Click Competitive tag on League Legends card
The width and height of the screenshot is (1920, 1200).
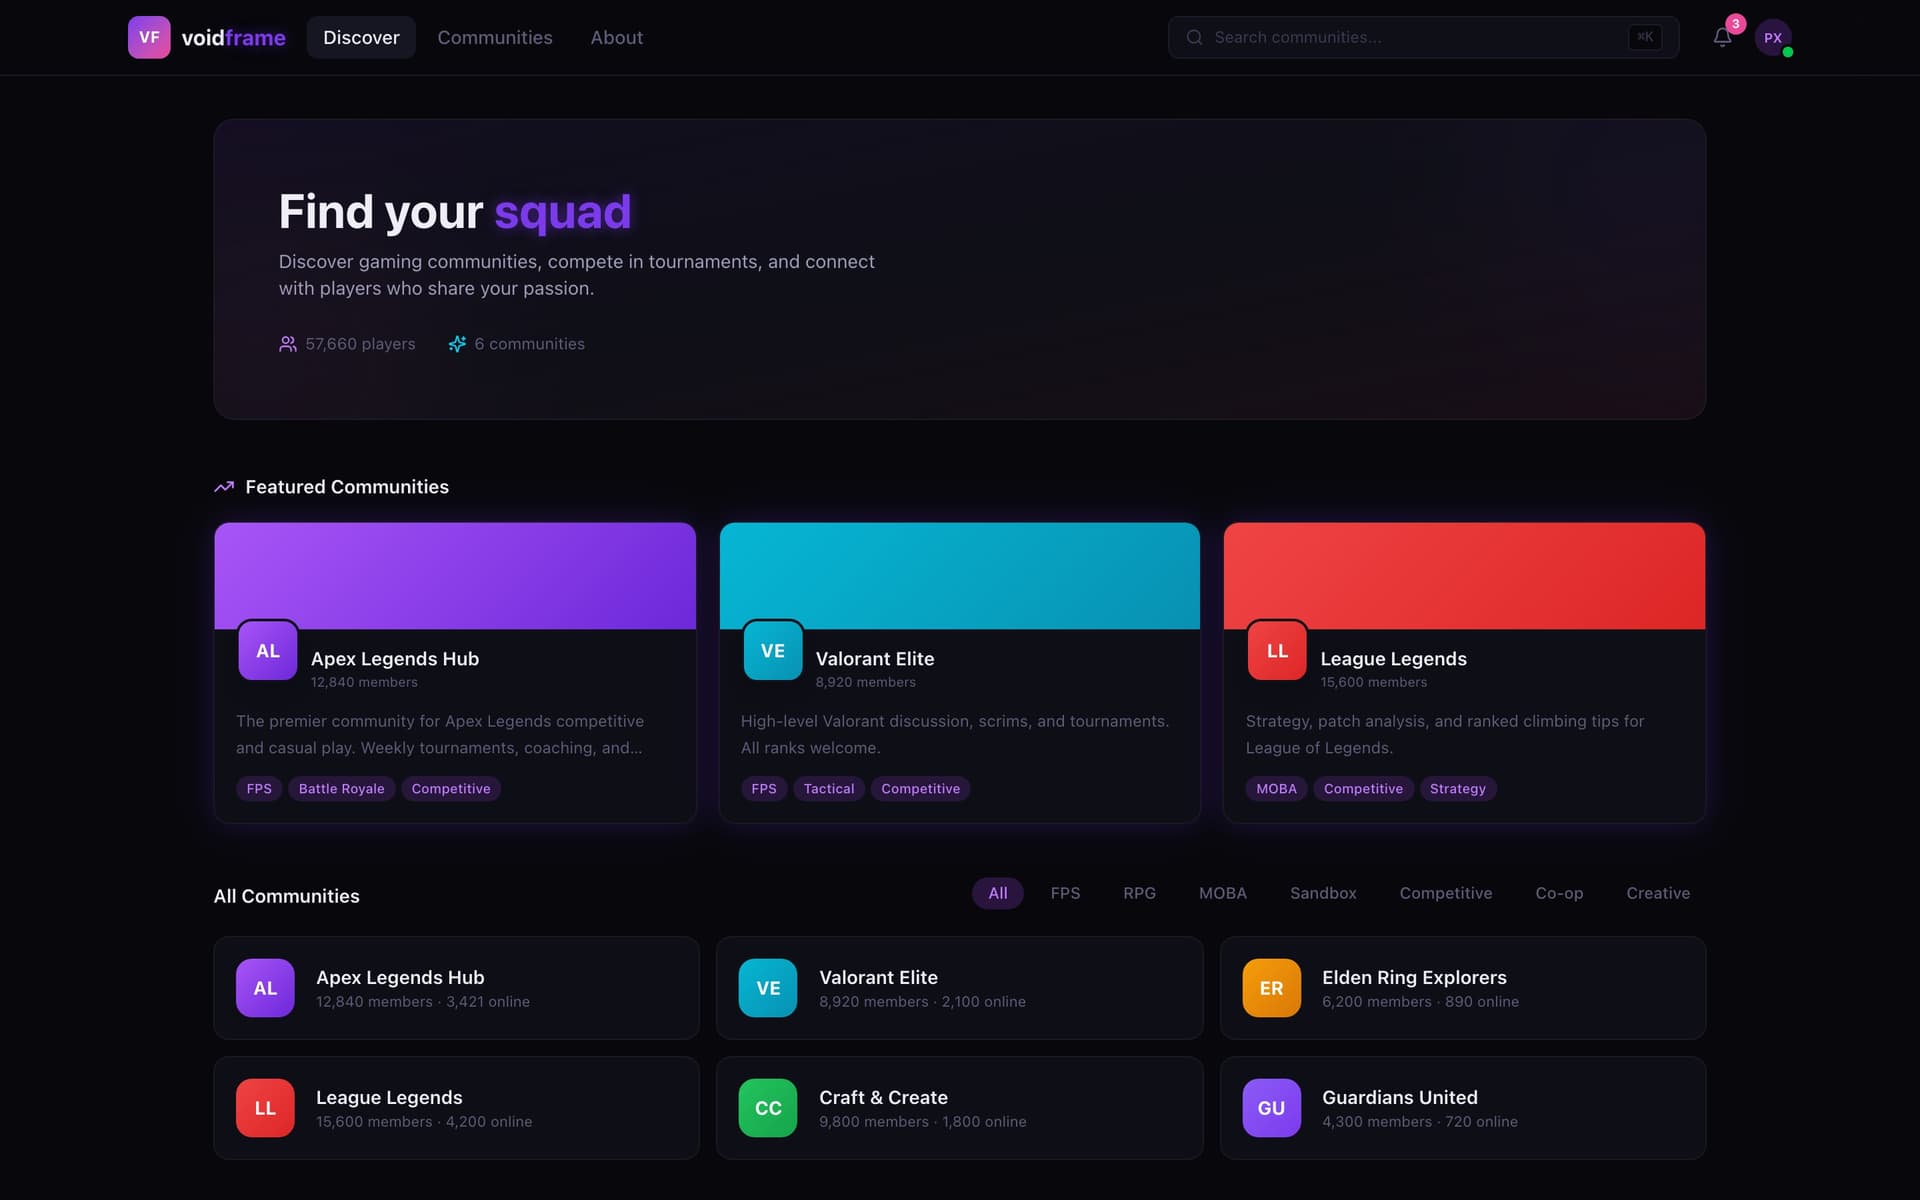[x=1363, y=789]
